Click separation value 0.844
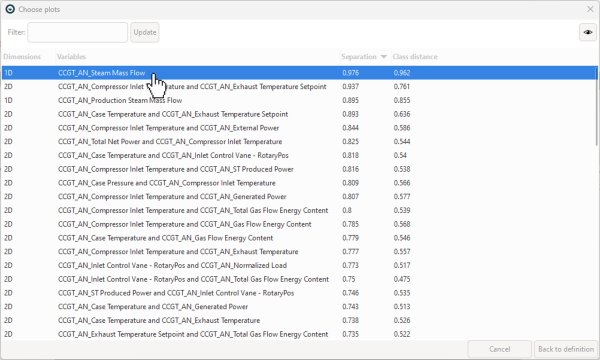The image size is (600, 360). (x=351, y=128)
